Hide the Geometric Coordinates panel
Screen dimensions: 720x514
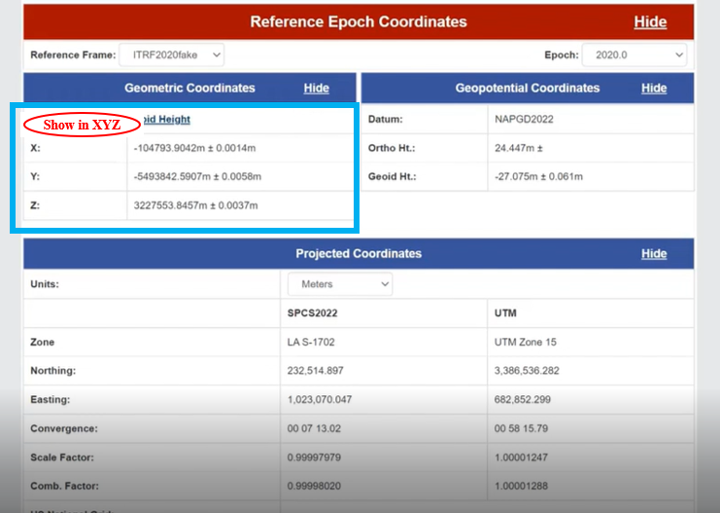point(316,88)
